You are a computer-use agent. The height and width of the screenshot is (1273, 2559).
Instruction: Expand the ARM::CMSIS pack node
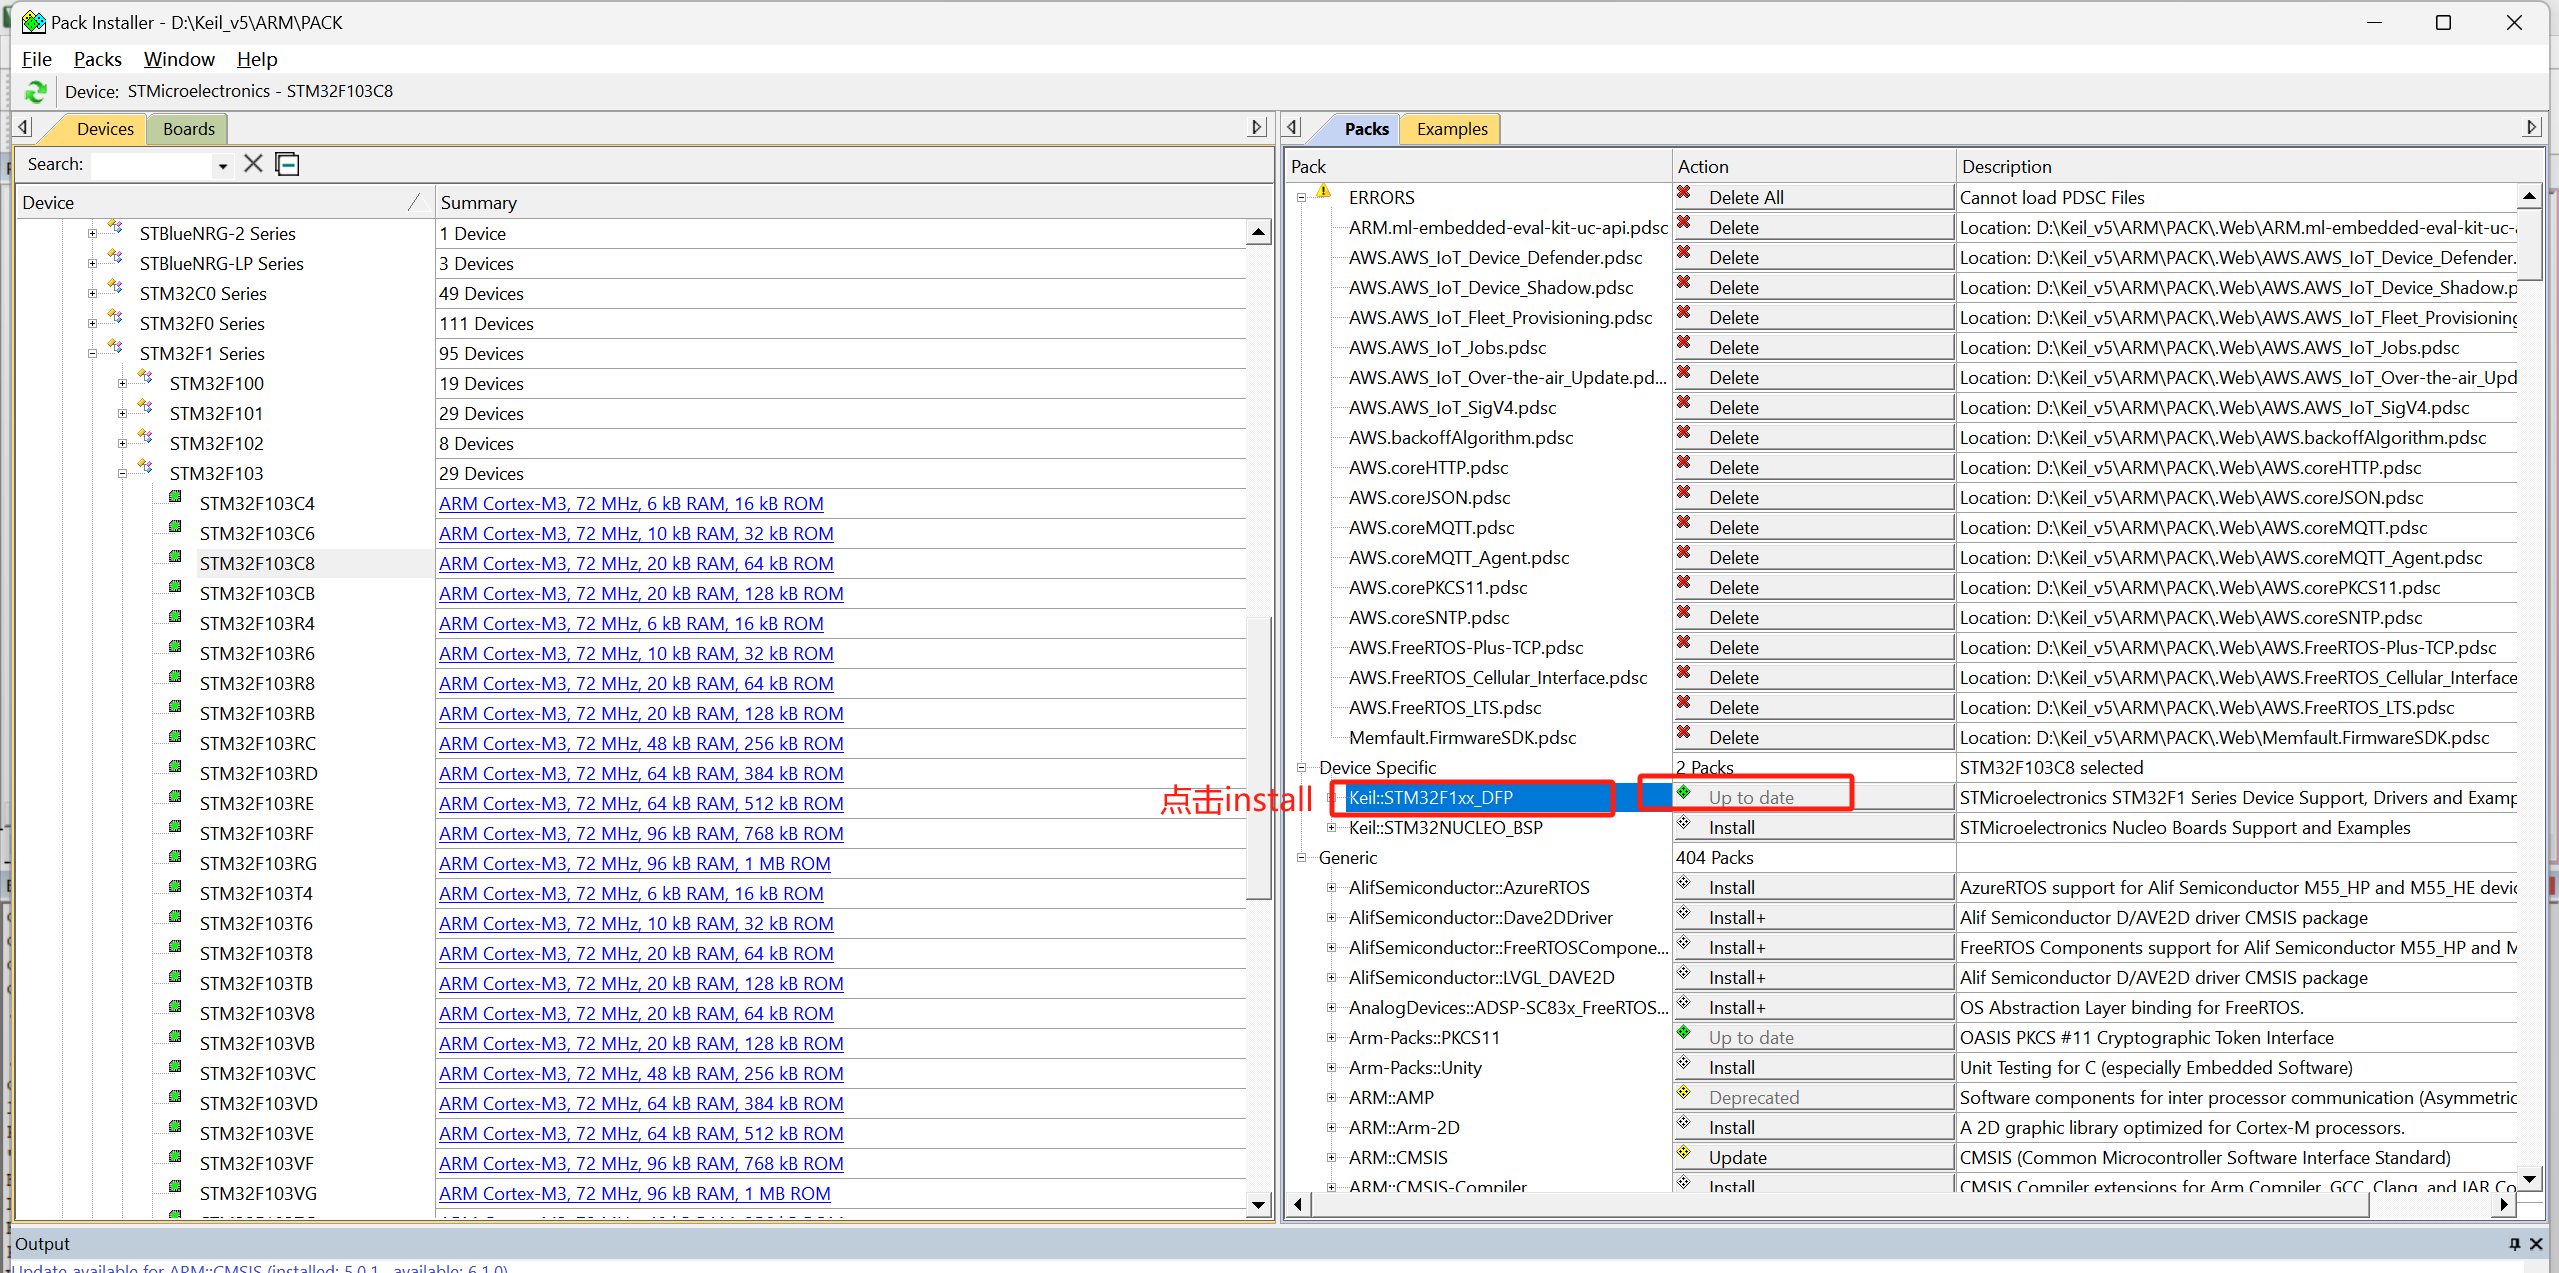(1331, 1158)
